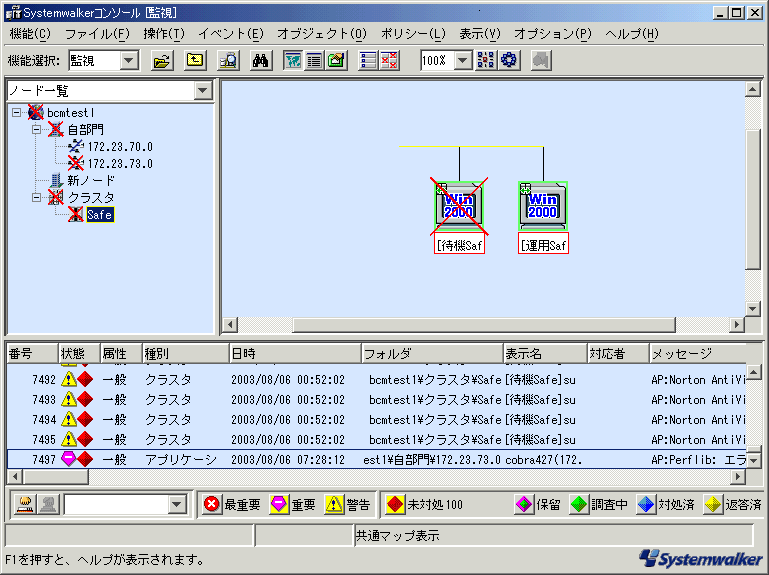The image size is (769, 575).
Task: Click the クラスタ folder icon in tree
Action: [55, 197]
